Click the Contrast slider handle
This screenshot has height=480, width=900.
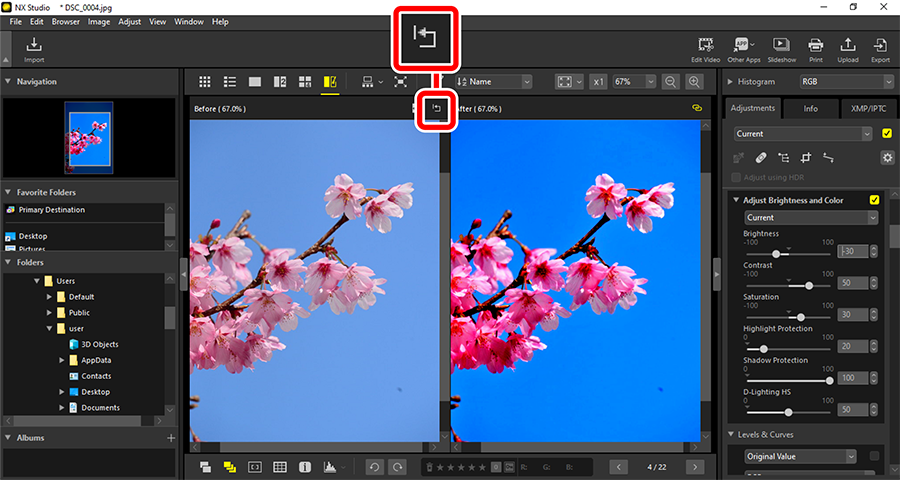pyautogui.click(x=809, y=285)
